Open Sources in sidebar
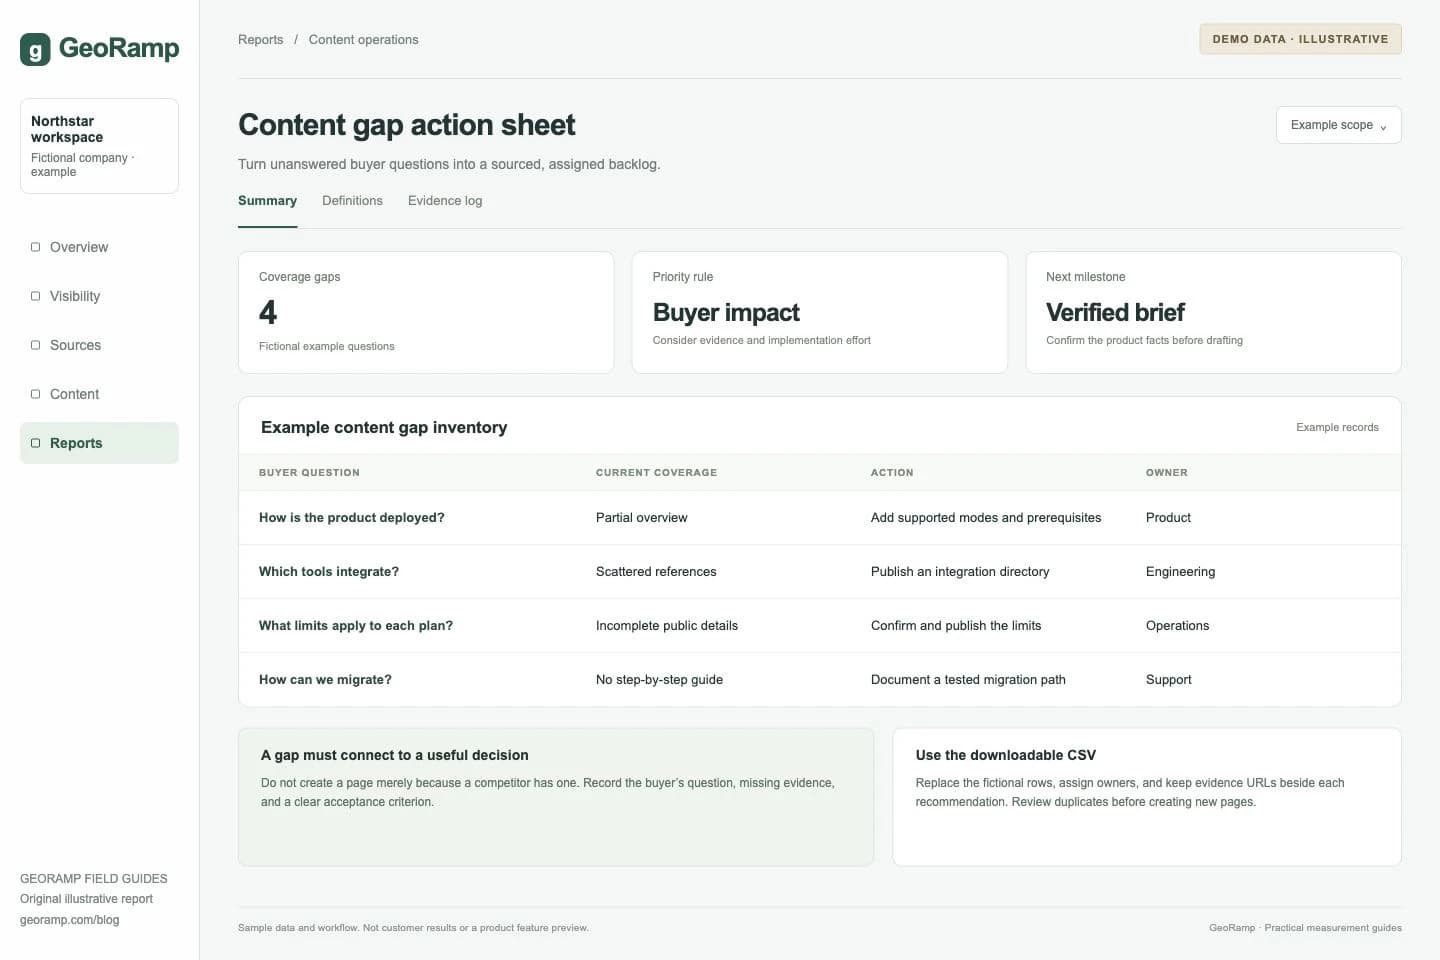The height and width of the screenshot is (960, 1440). [99, 345]
